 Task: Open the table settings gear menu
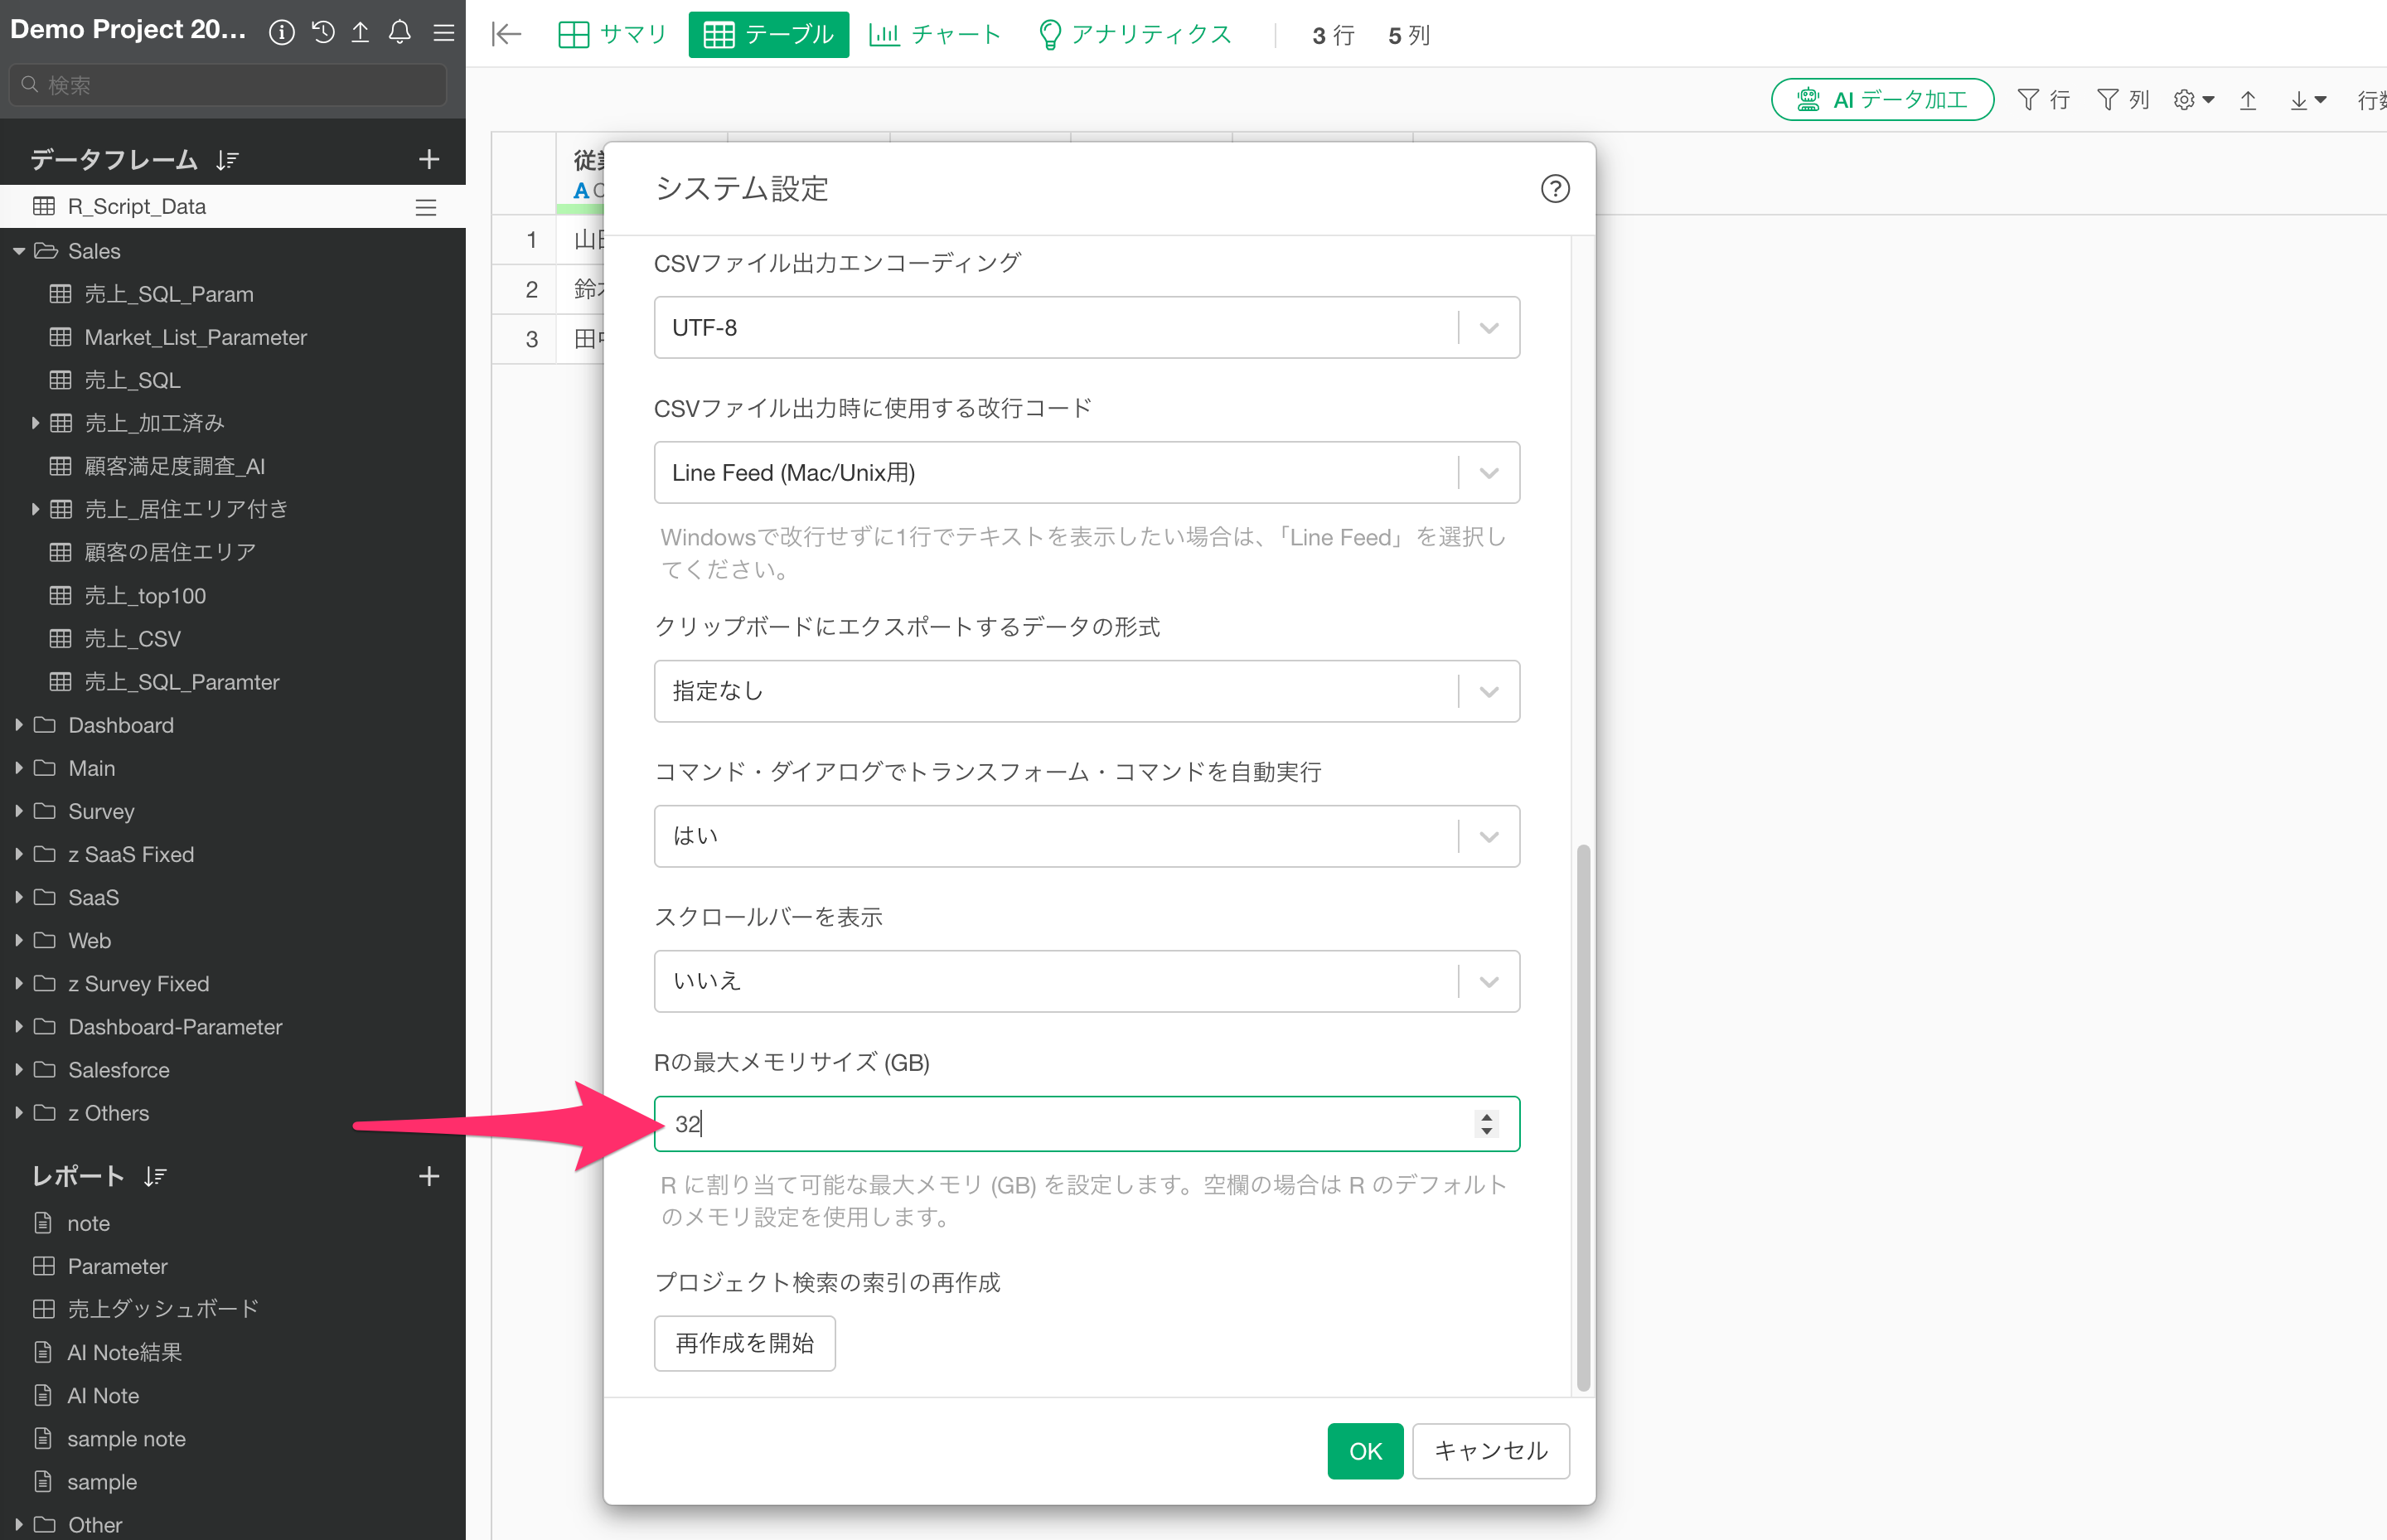coord(2193,100)
